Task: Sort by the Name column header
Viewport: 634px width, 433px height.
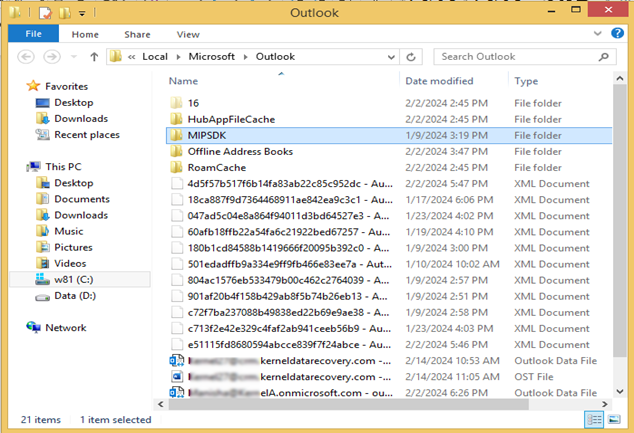Action: pyautogui.click(x=183, y=81)
